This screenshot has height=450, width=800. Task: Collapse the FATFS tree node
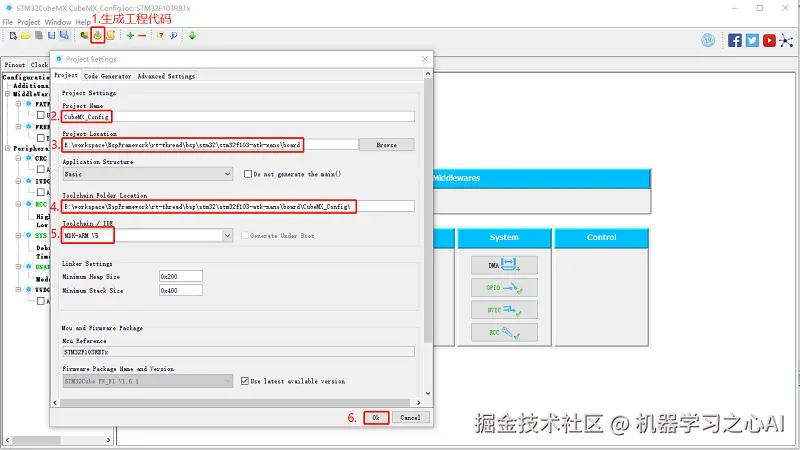click(18, 104)
